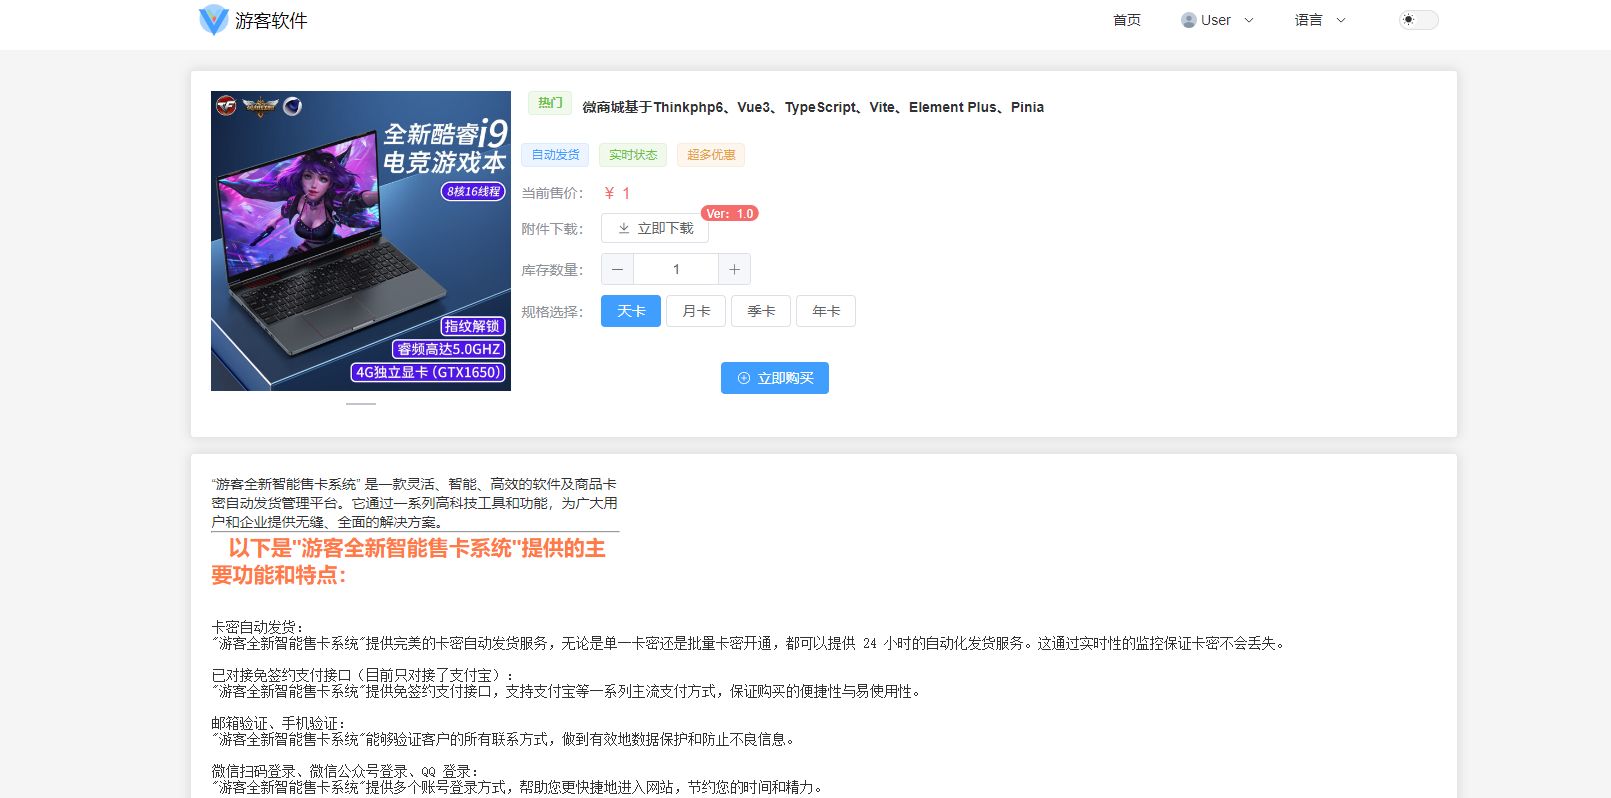
Task: Toggle the dark/light theme switch
Action: 1418,20
